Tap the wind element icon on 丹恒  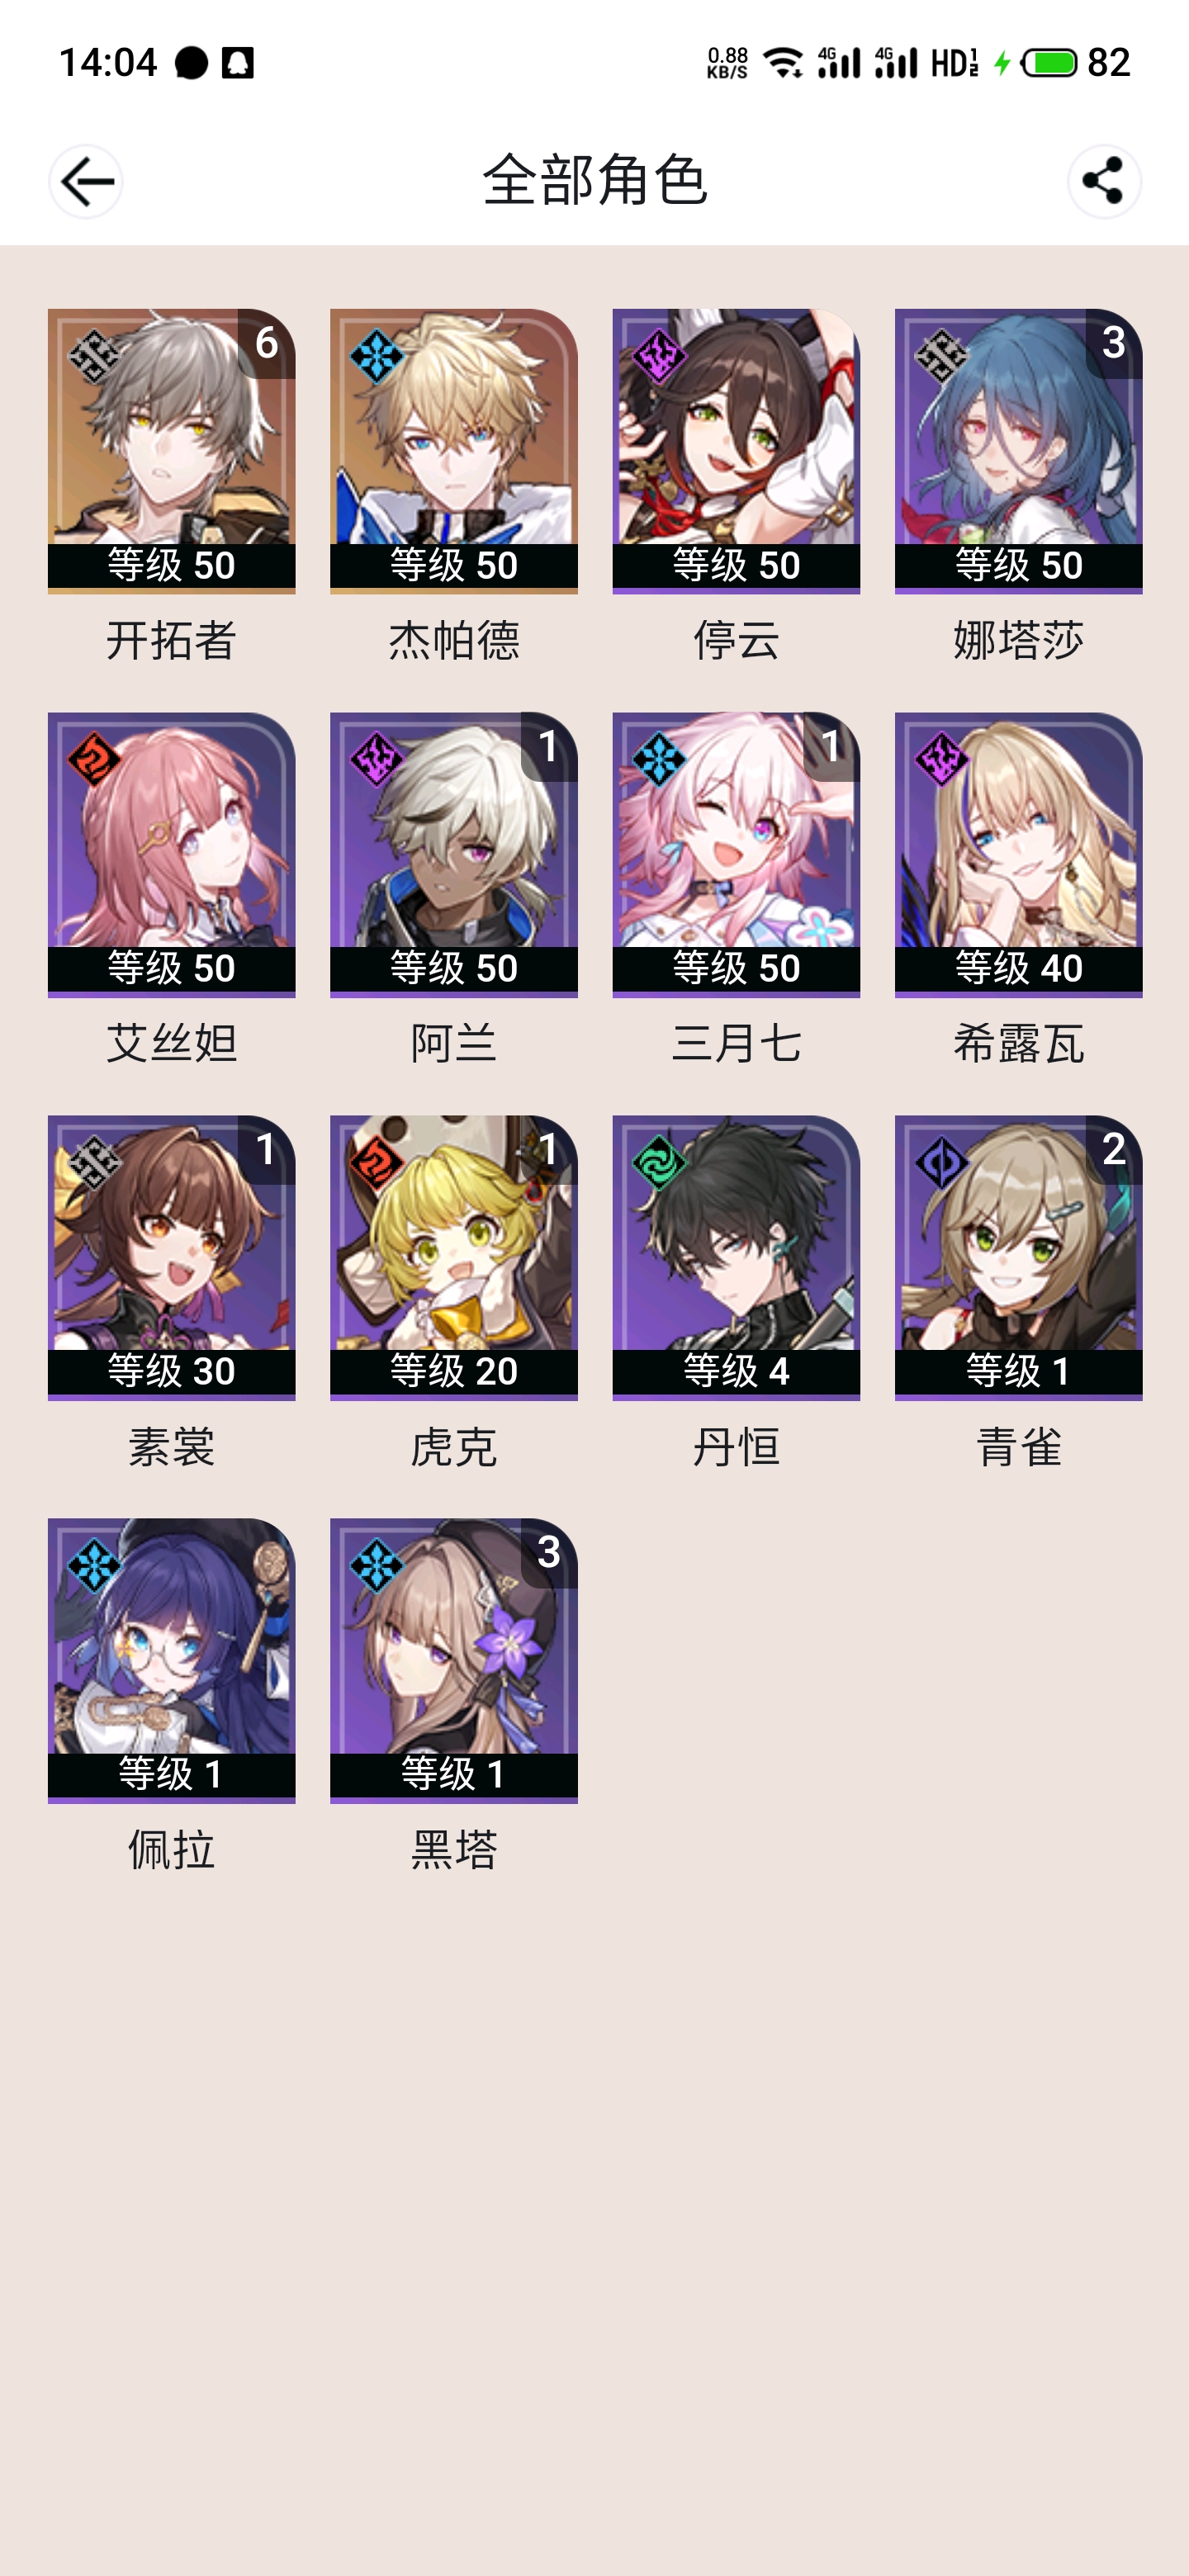point(658,1162)
